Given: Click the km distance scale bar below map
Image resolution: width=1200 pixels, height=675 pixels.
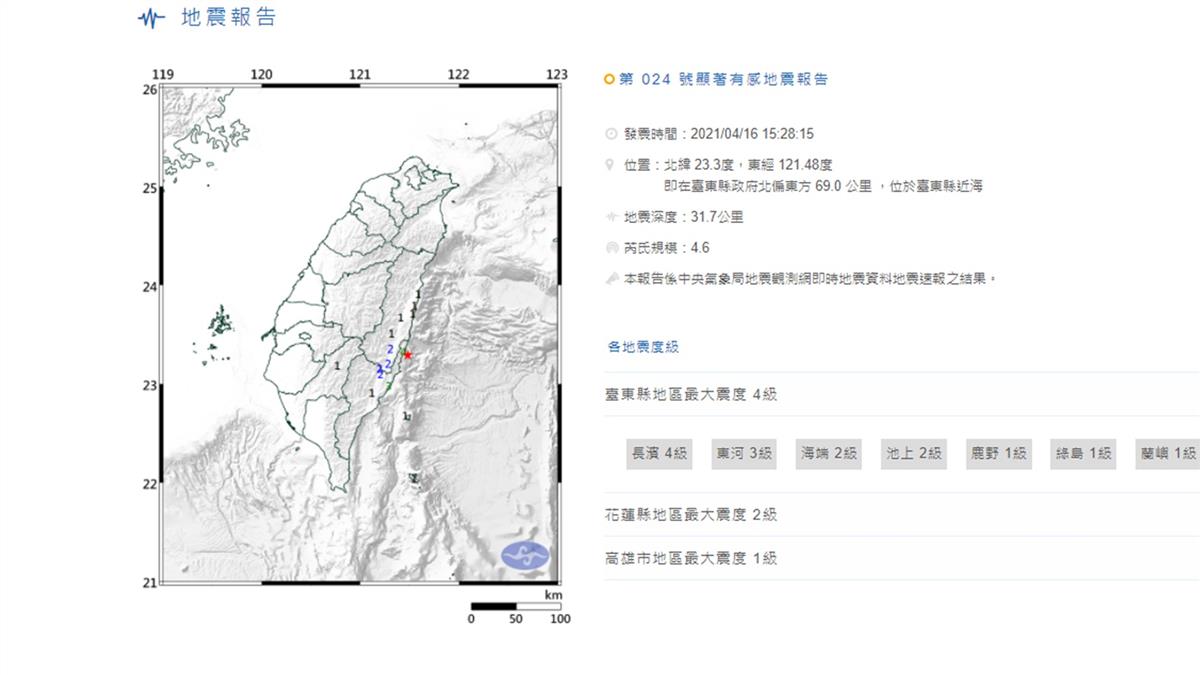Looking at the screenshot, I should 515,606.
